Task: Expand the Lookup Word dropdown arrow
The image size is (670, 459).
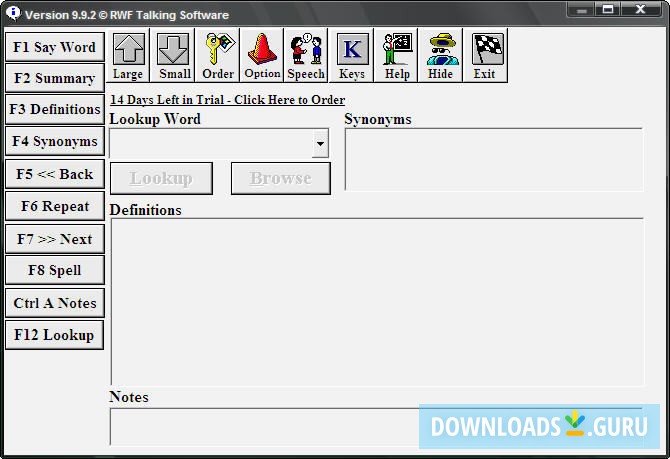Action: pos(320,143)
